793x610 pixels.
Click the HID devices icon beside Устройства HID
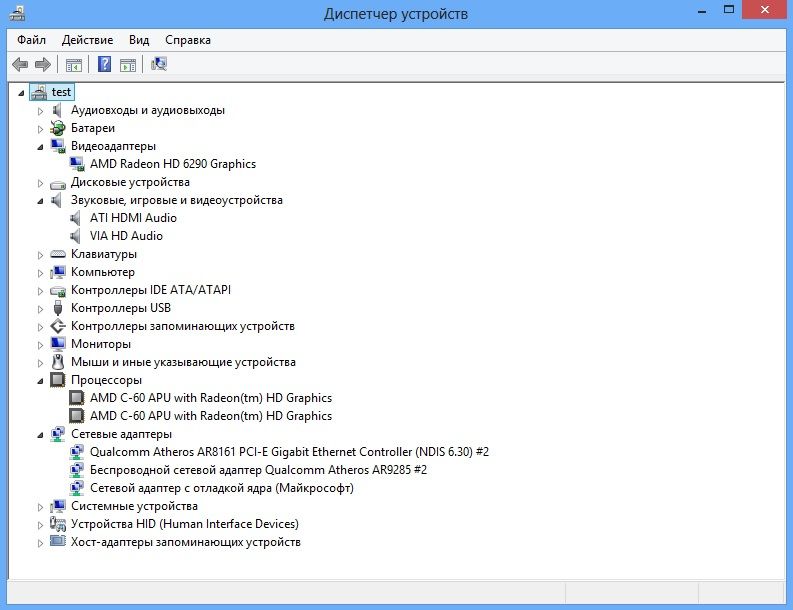click(58, 524)
